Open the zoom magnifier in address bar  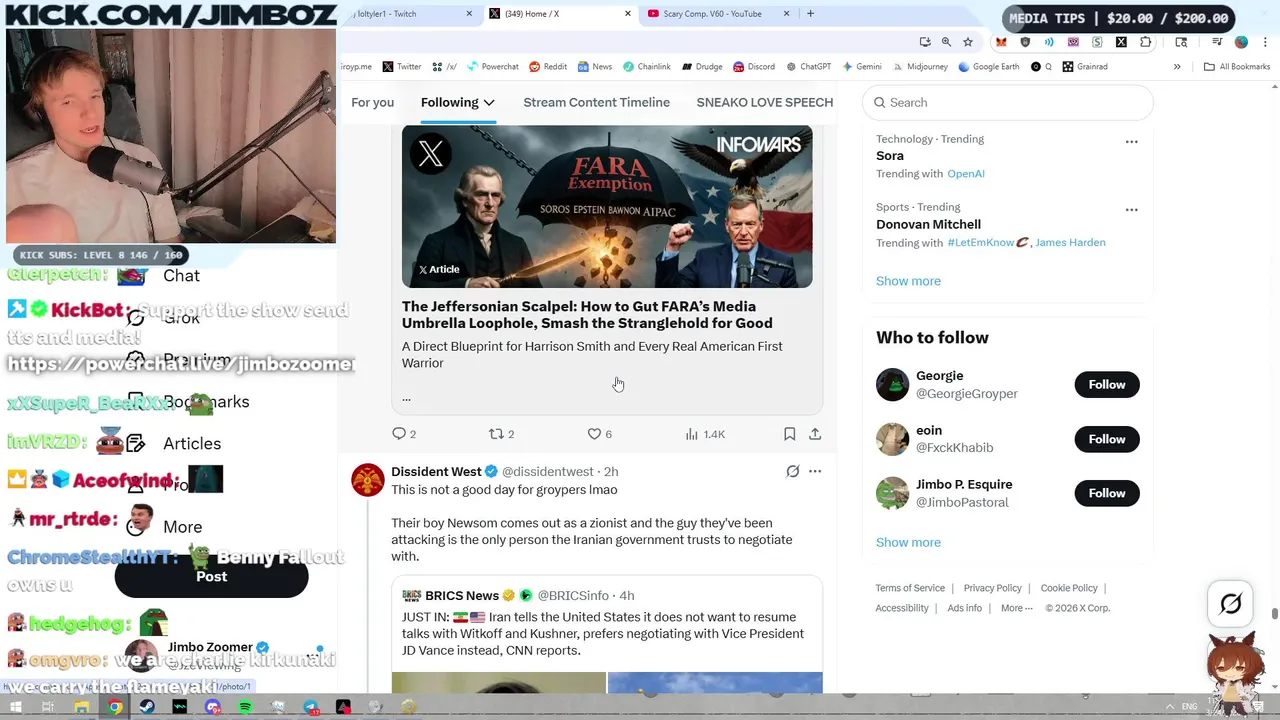pyautogui.click(x=946, y=42)
